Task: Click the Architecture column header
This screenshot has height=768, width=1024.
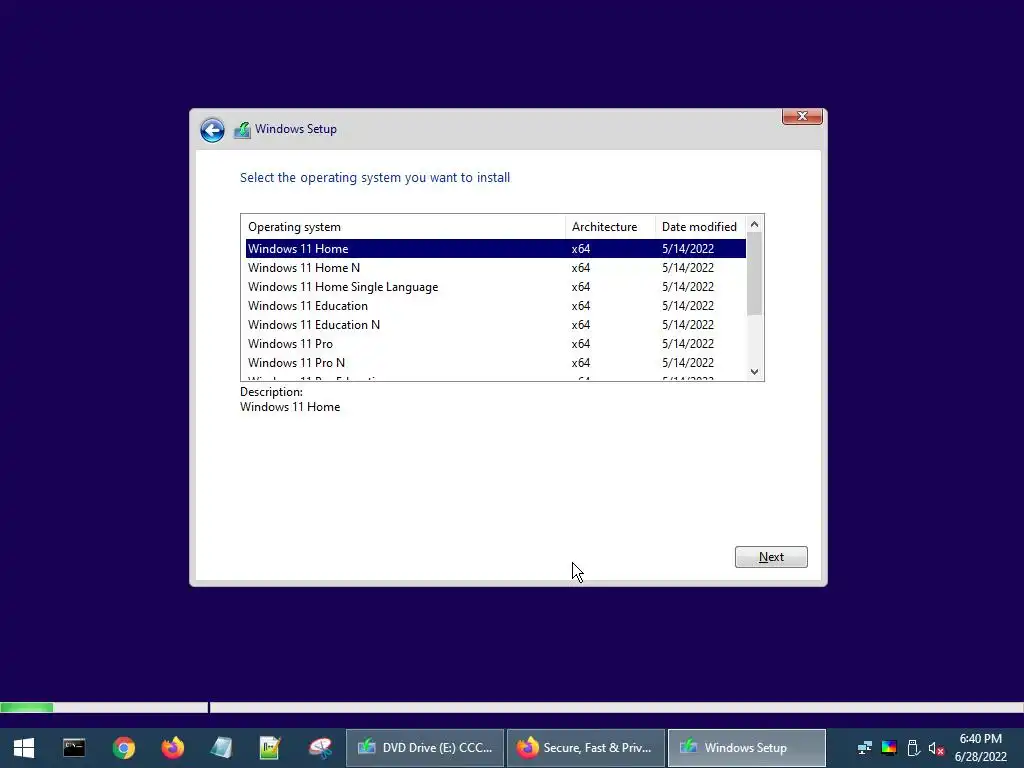Action: (610, 227)
